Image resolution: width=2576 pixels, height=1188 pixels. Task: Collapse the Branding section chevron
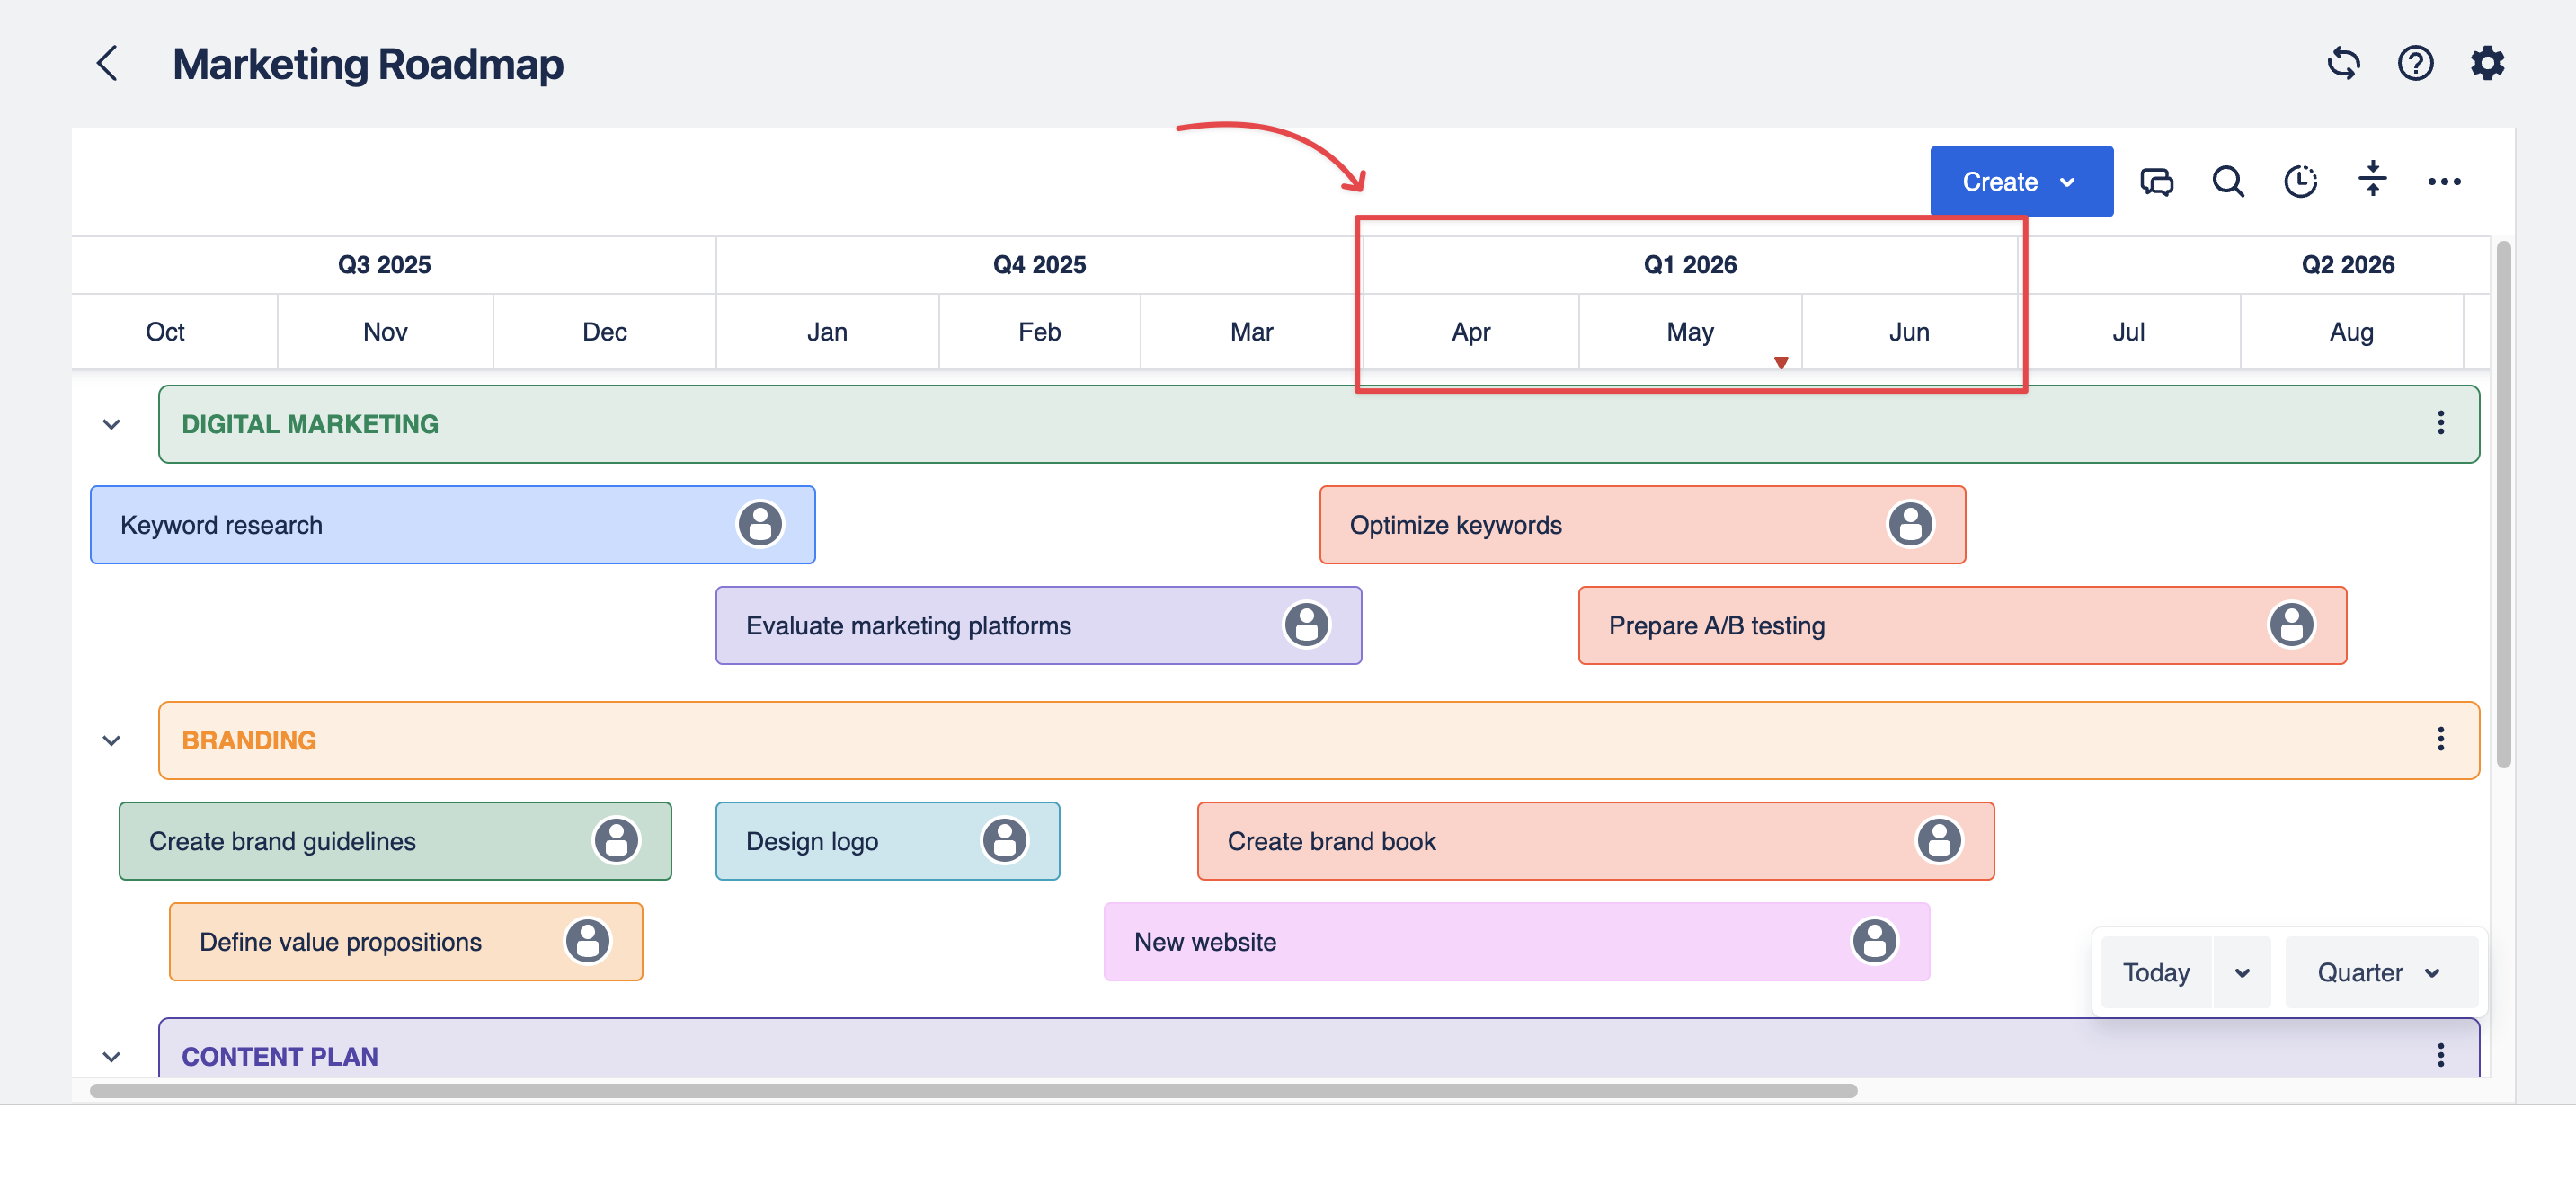[x=111, y=741]
